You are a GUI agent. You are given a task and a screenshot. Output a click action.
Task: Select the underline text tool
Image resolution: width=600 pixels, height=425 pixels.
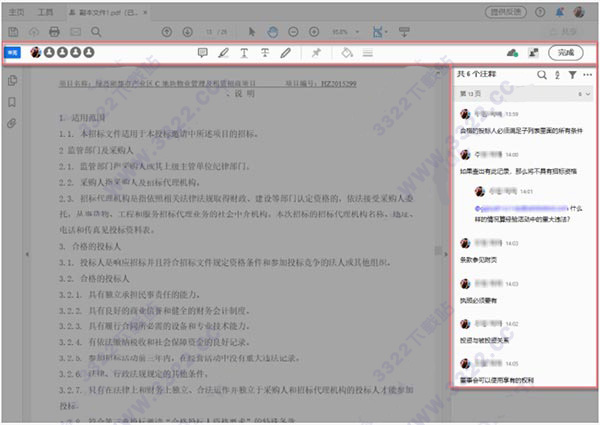[x=244, y=53]
